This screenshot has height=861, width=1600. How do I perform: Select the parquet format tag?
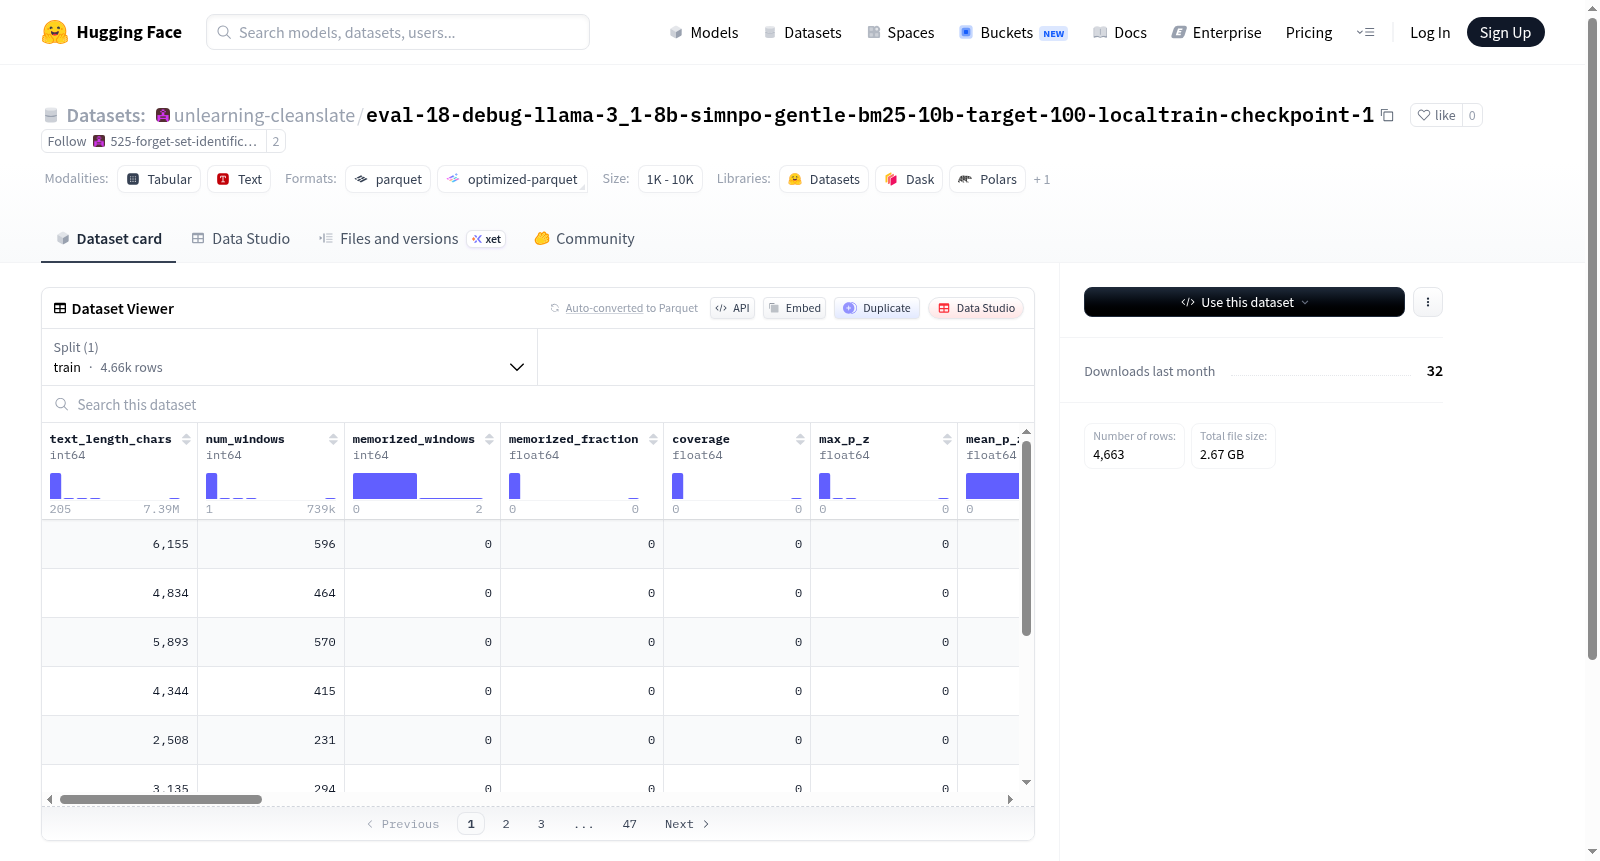[388, 179]
